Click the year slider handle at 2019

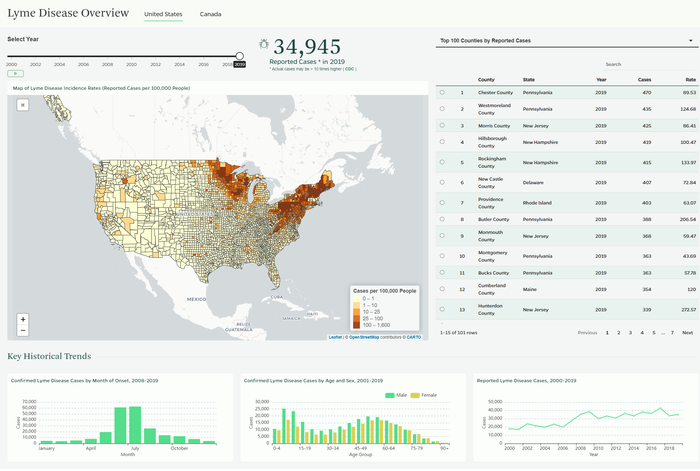240,56
